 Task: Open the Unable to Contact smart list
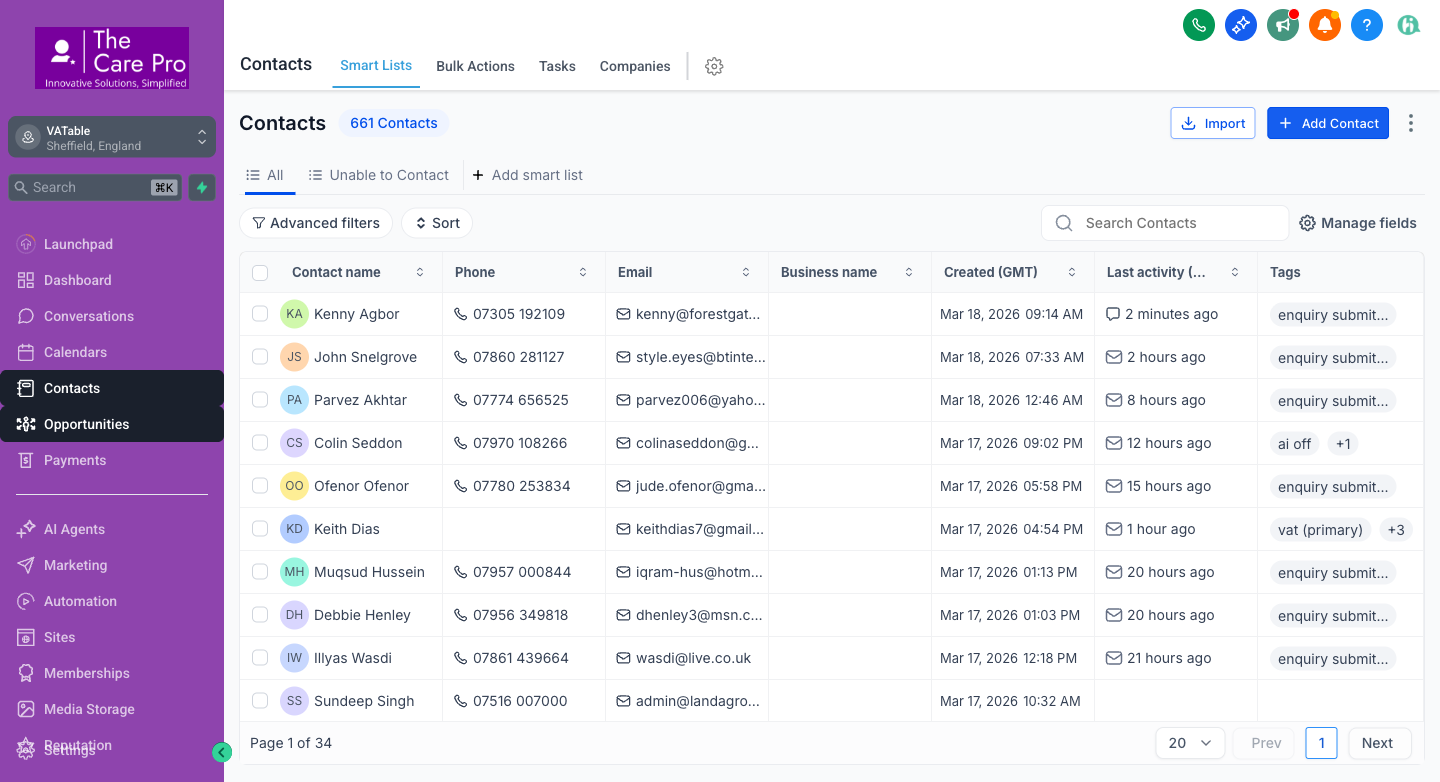tap(388, 175)
